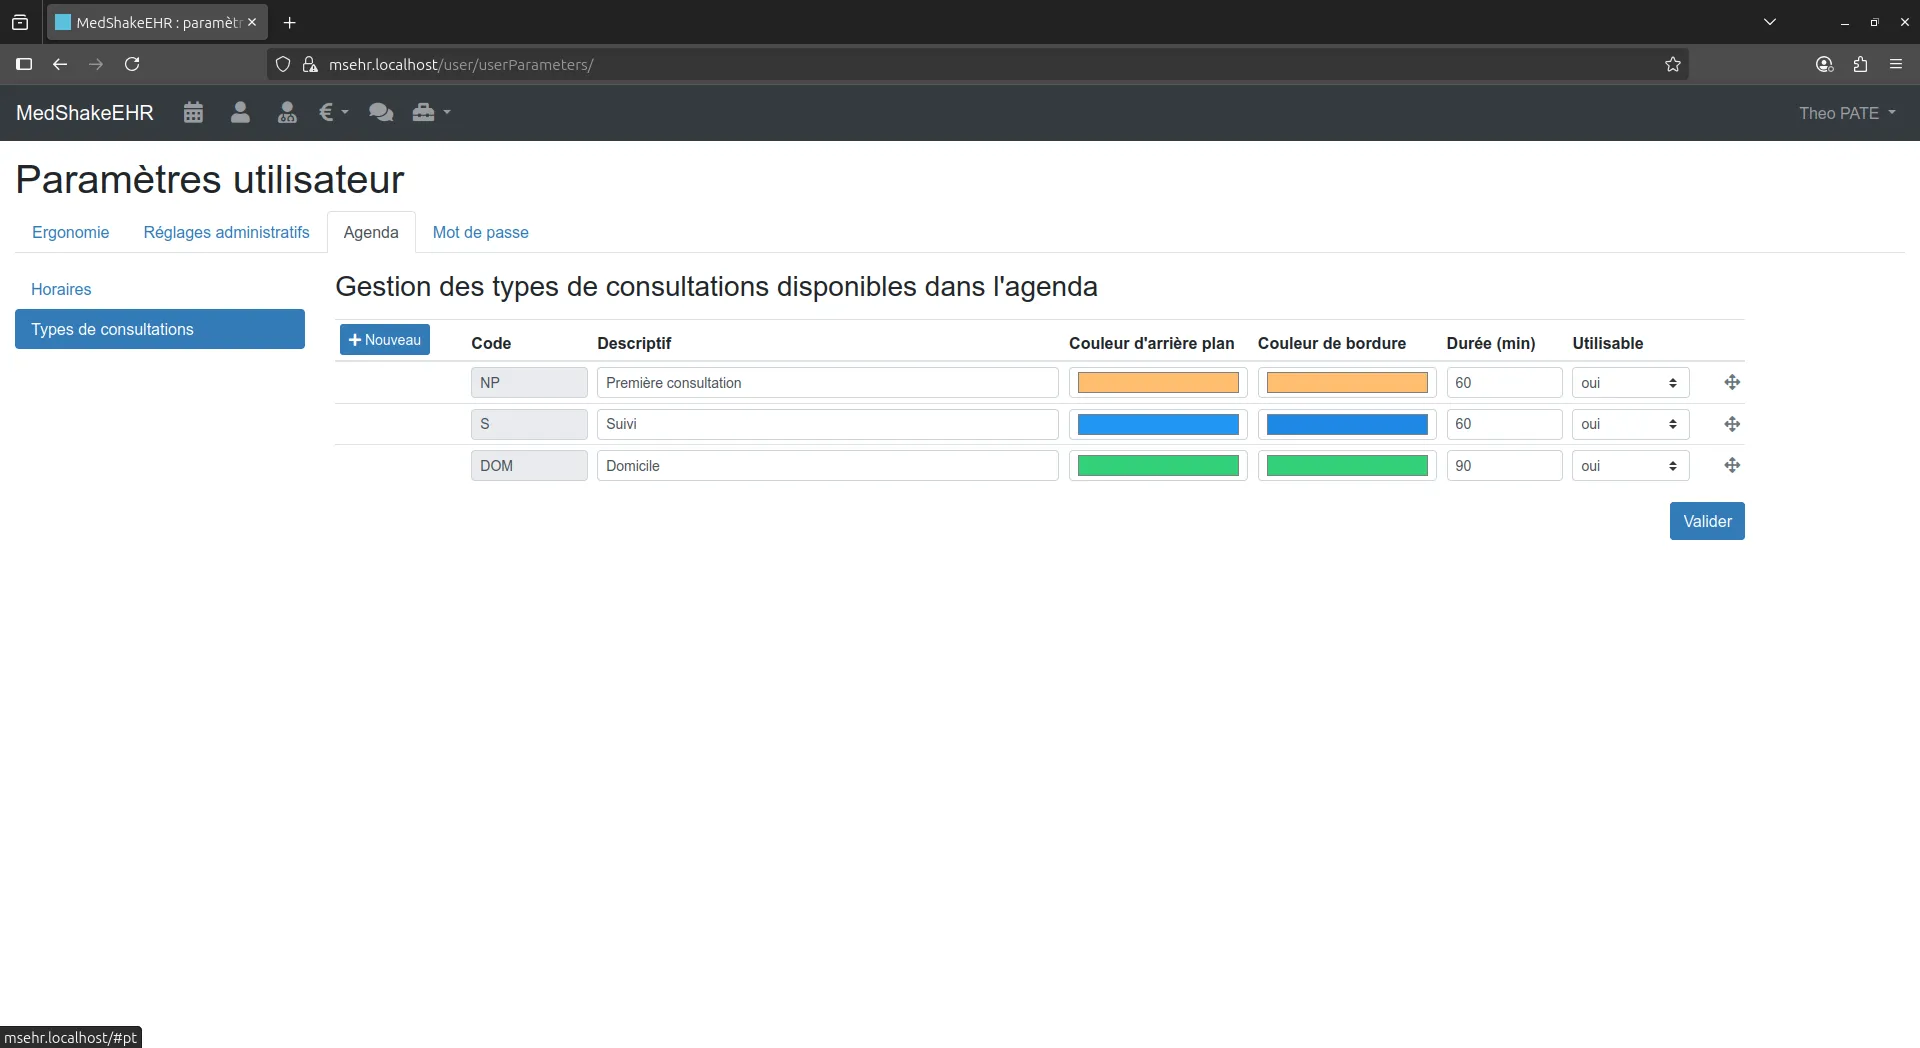Open Utilisable dropdown for Première consultation

pos(1629,383)
